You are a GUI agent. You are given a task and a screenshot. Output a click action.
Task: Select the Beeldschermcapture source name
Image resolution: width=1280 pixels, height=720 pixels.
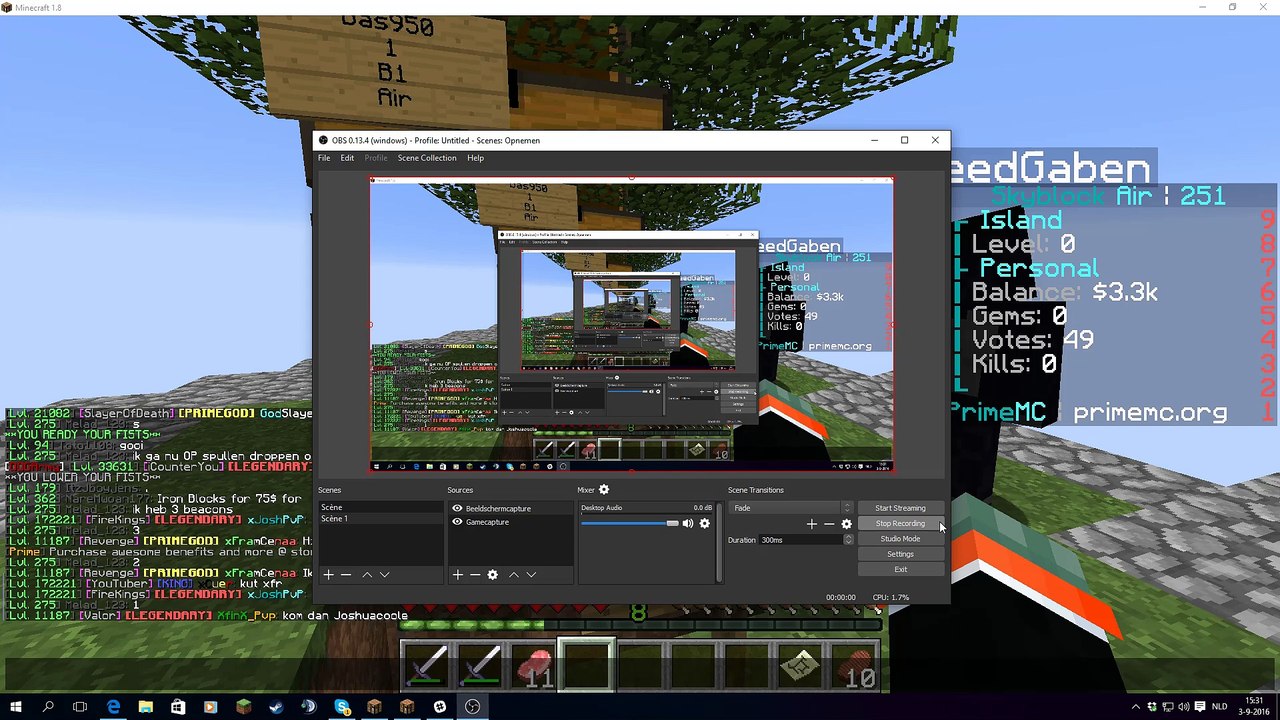[x=498, y=509]
